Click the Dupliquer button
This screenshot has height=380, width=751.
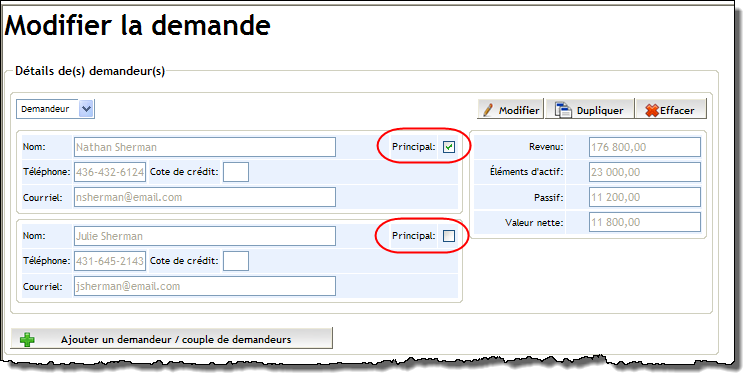point(590,109)
